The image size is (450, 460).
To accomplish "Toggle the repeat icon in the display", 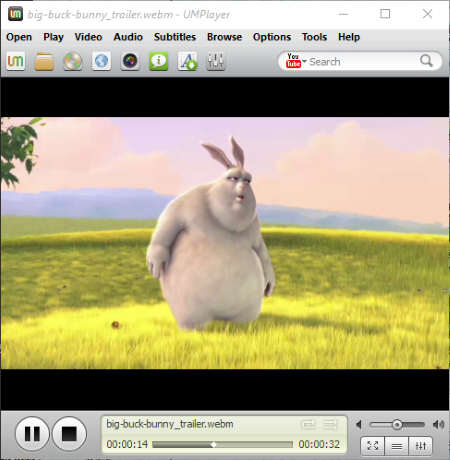I will click(308, 424).
